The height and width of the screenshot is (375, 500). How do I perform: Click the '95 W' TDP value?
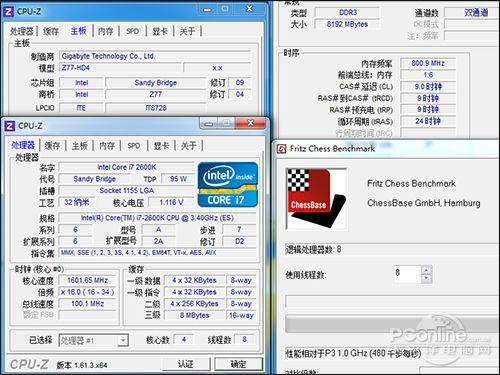pos(178,179)
